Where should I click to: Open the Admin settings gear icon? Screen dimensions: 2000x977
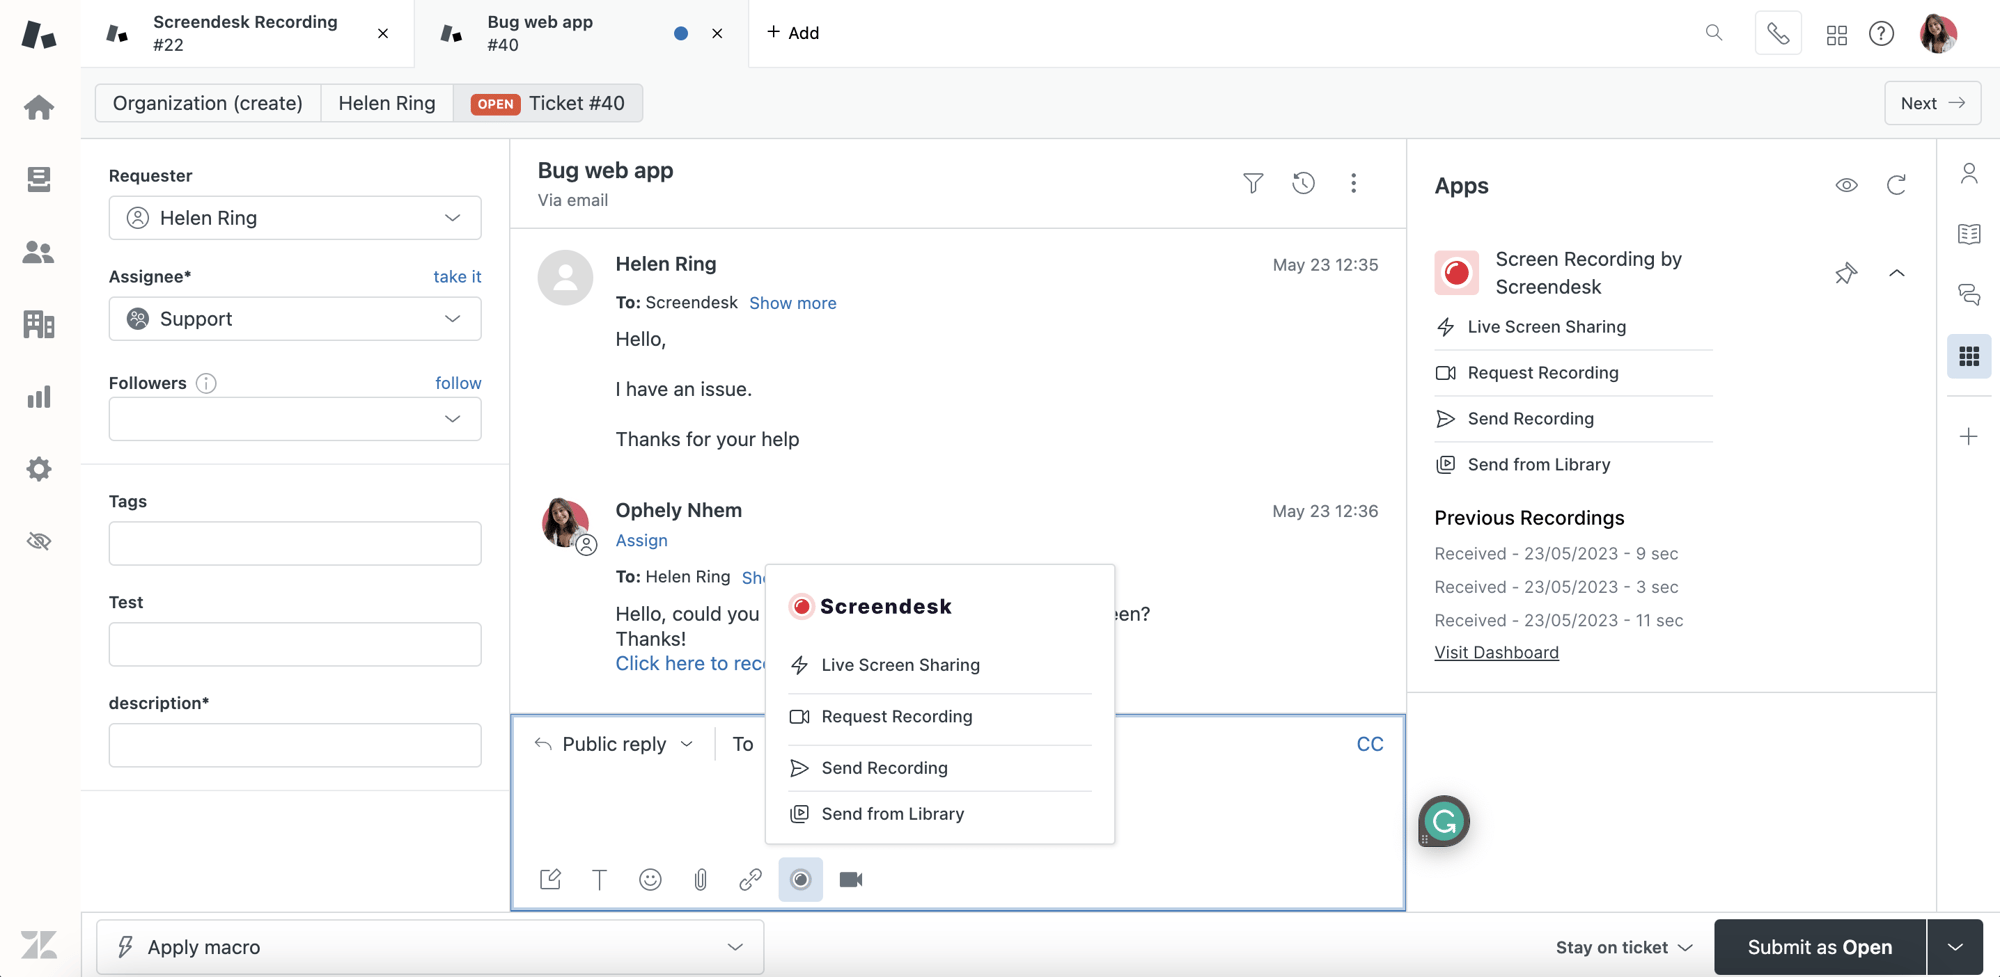tap(38, 468)
